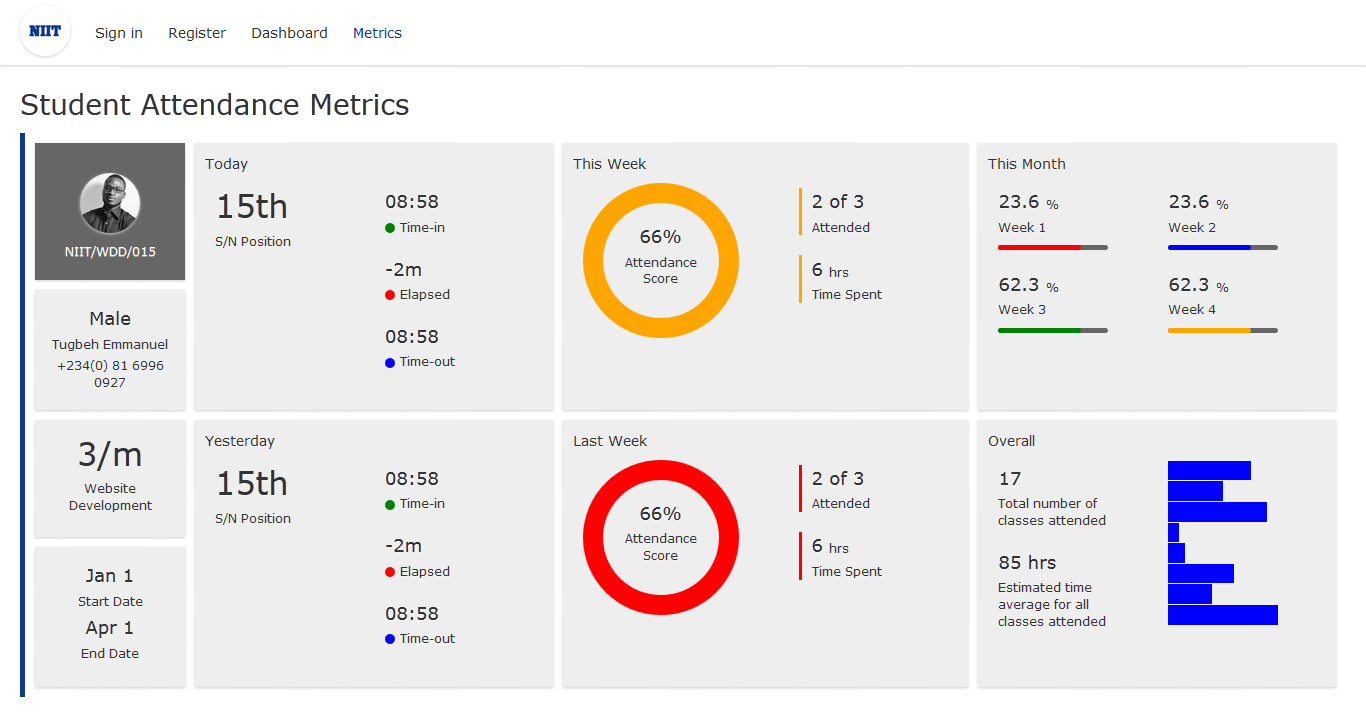This screenshot has width=1366, height=722.
Task: Click the NIIT/WDD/015 student ID
Action: tap(110, 252)
